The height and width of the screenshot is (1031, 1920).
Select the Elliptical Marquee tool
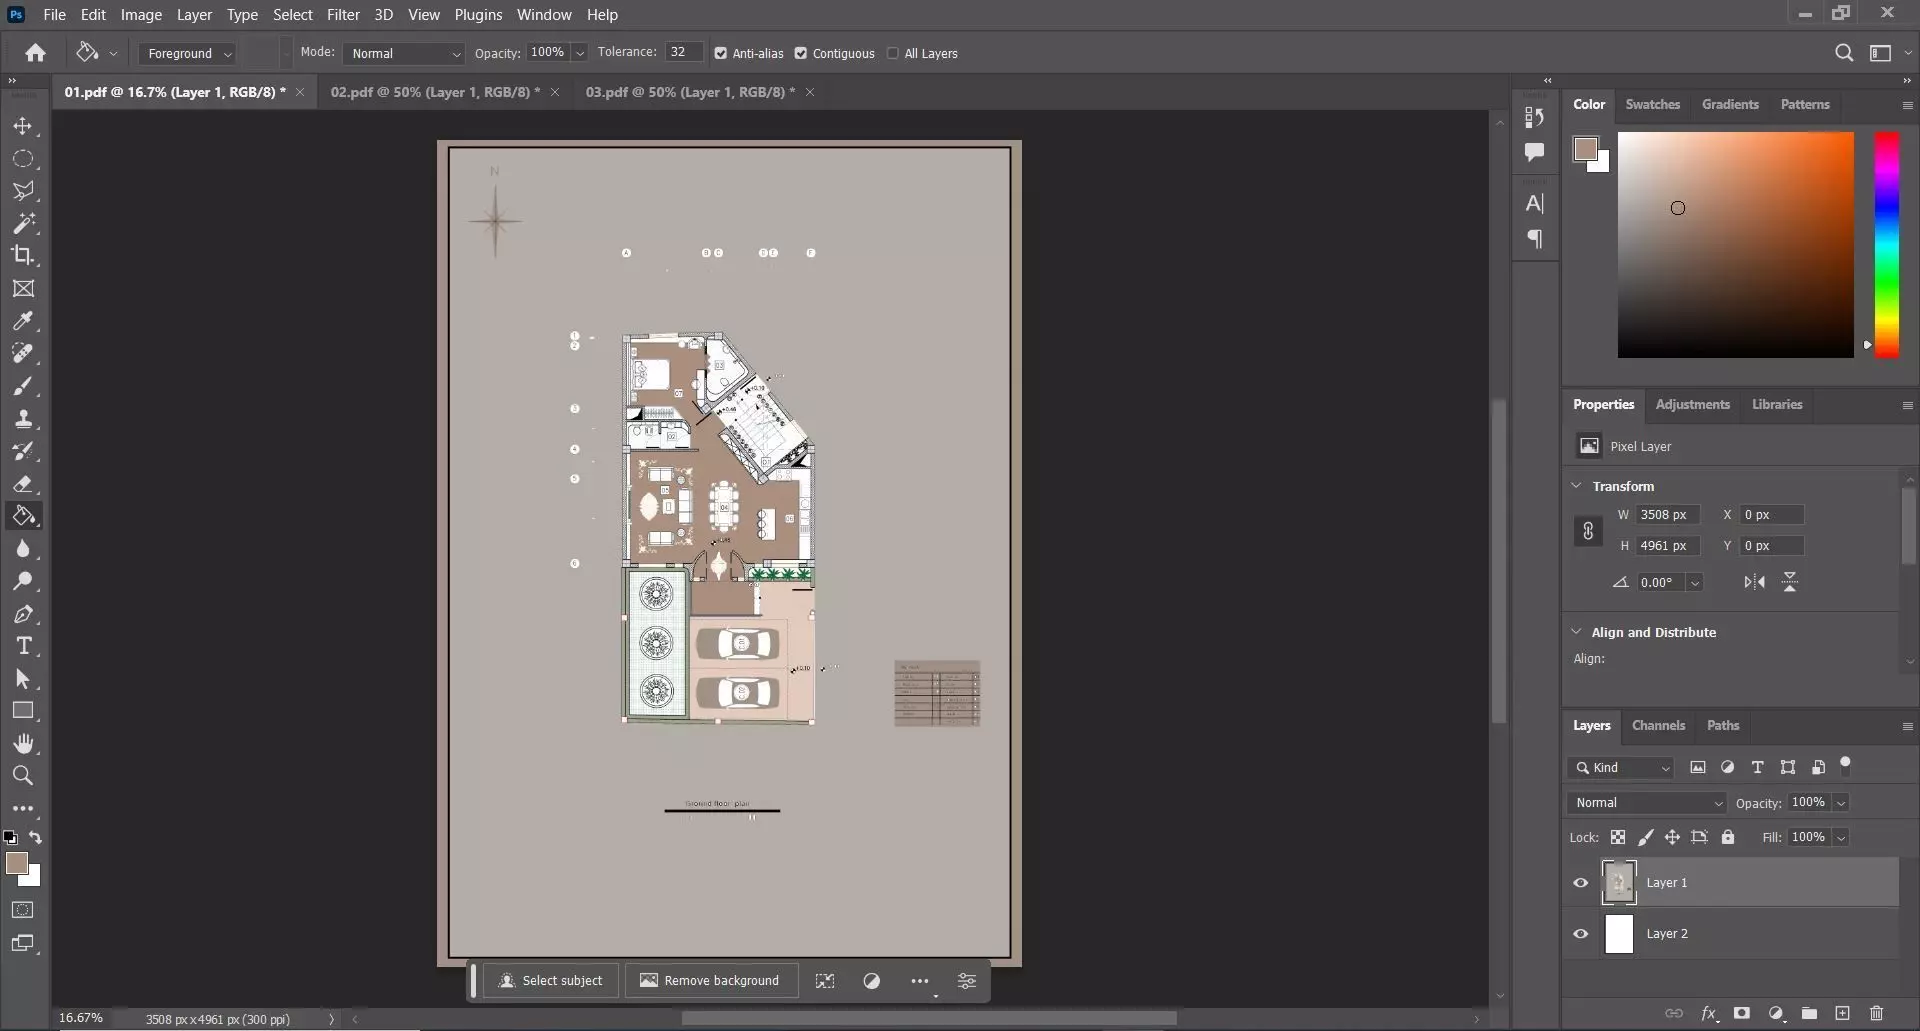(x=23, y=159)
